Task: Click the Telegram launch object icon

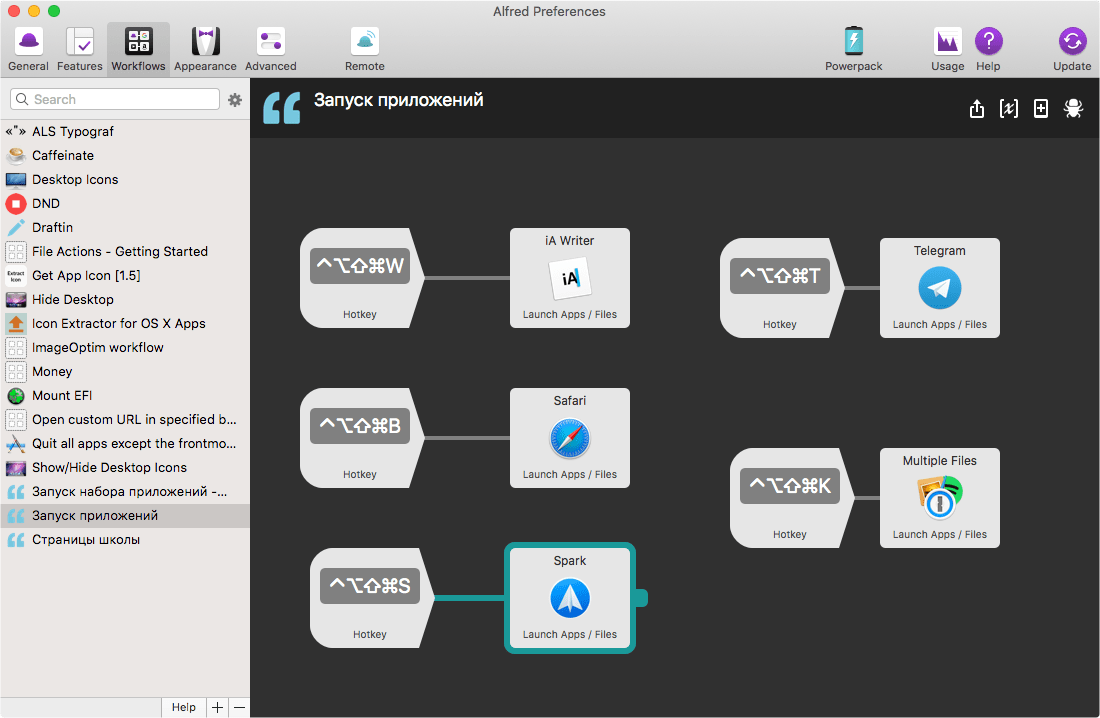Action: tap(940, 288)
